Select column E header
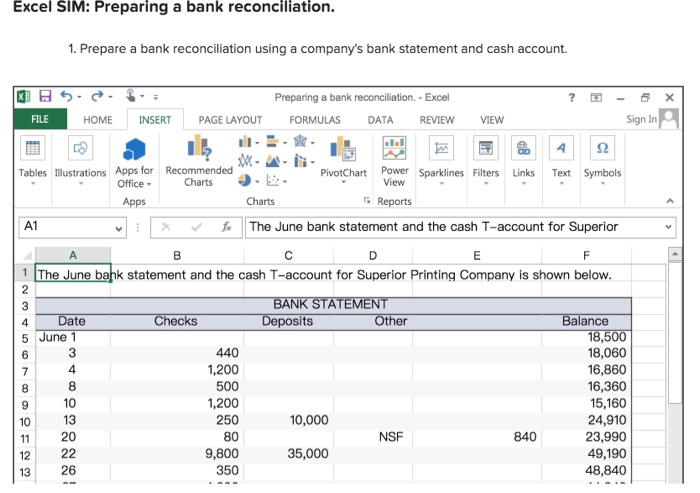The width and height of the screenshot is (700, 493). 477,255
